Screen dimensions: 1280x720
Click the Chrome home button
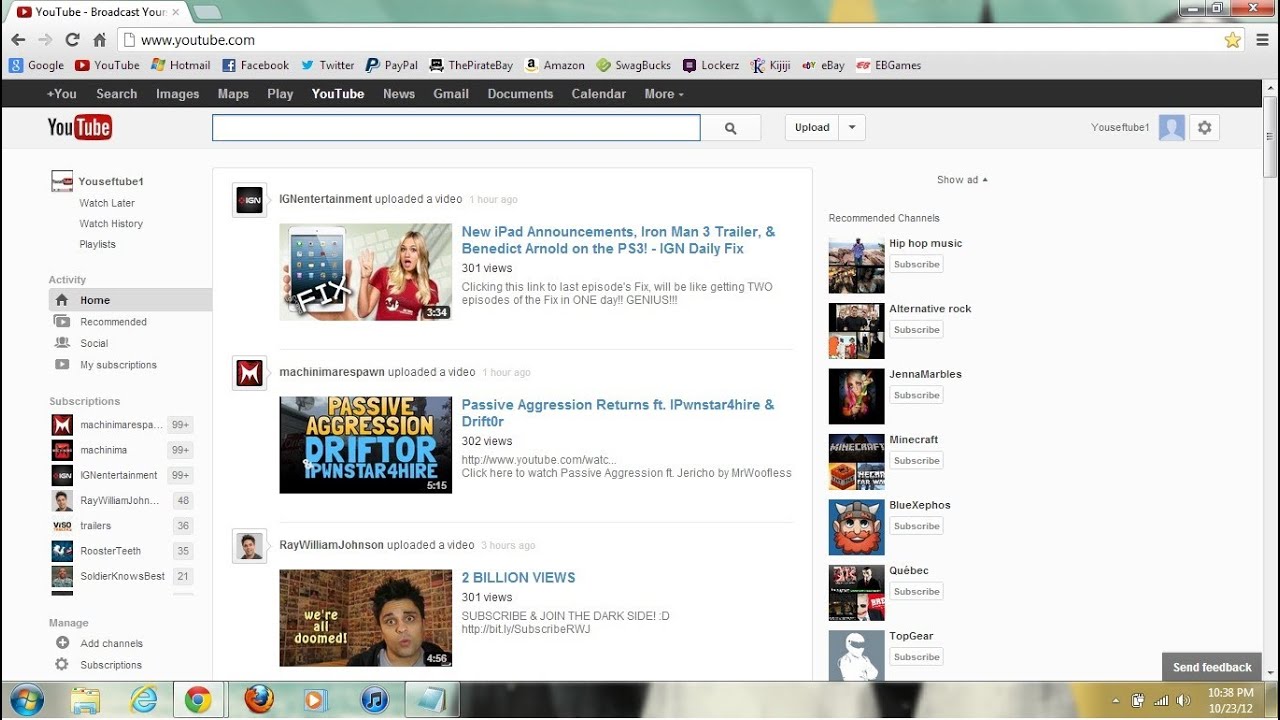click(x=99, y=40)
